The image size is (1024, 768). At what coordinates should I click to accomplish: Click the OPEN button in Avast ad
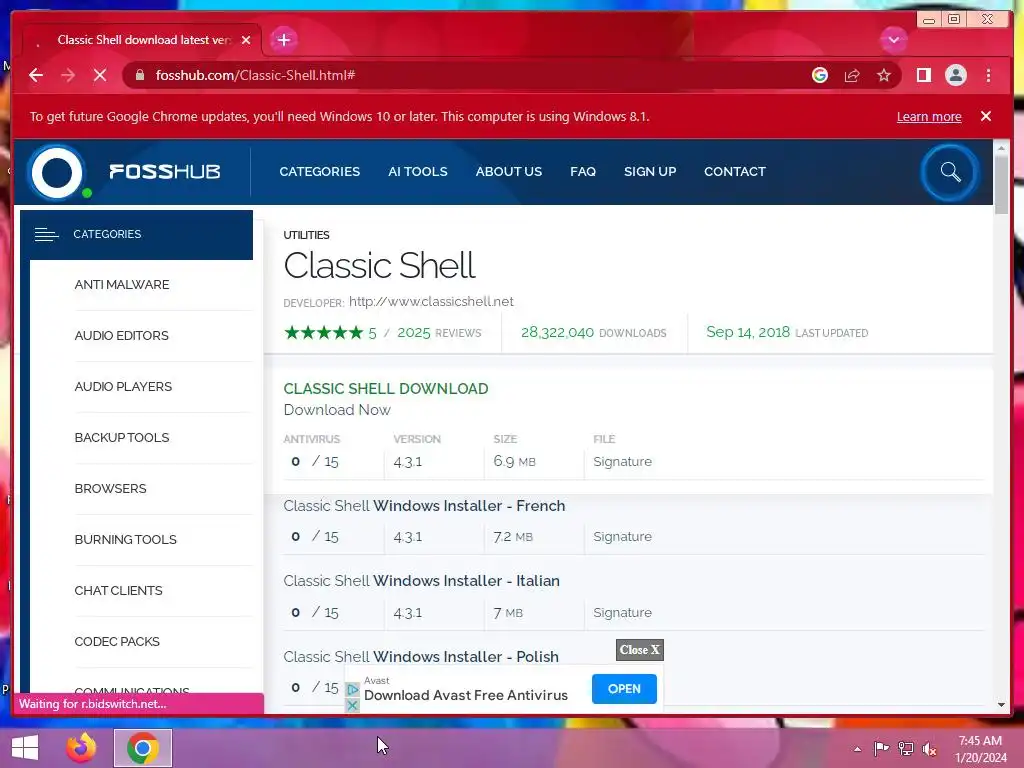pos(624,688)
